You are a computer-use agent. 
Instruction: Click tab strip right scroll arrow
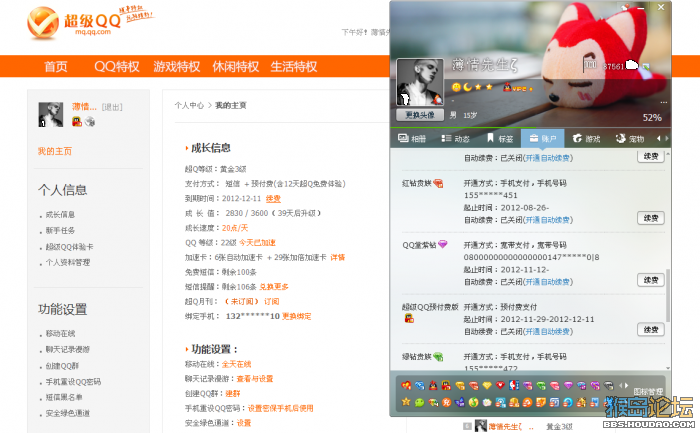pyautogui.click(x=667, y=138)
